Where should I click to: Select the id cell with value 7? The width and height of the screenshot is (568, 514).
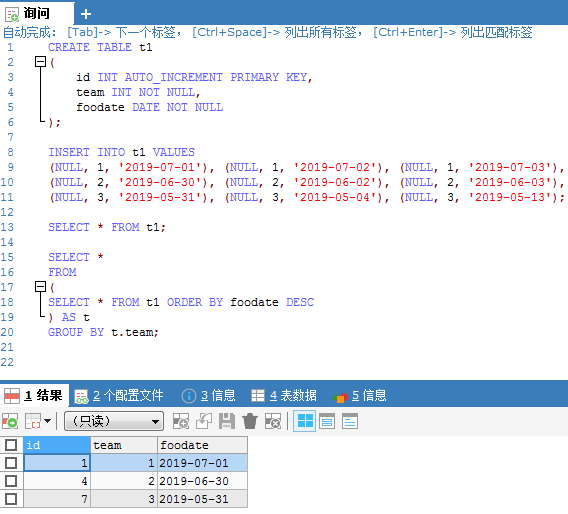point(57,499)
